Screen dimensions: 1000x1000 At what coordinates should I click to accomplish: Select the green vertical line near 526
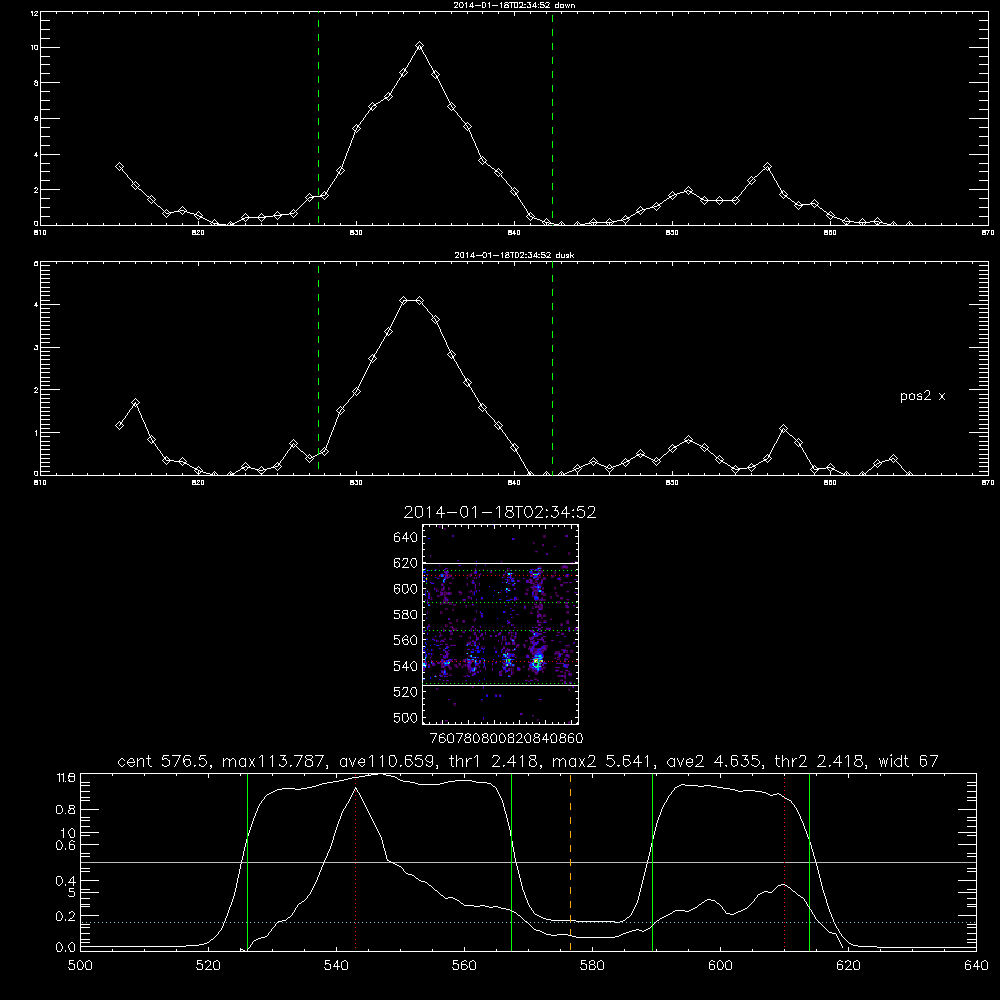(x=247, y=861)
